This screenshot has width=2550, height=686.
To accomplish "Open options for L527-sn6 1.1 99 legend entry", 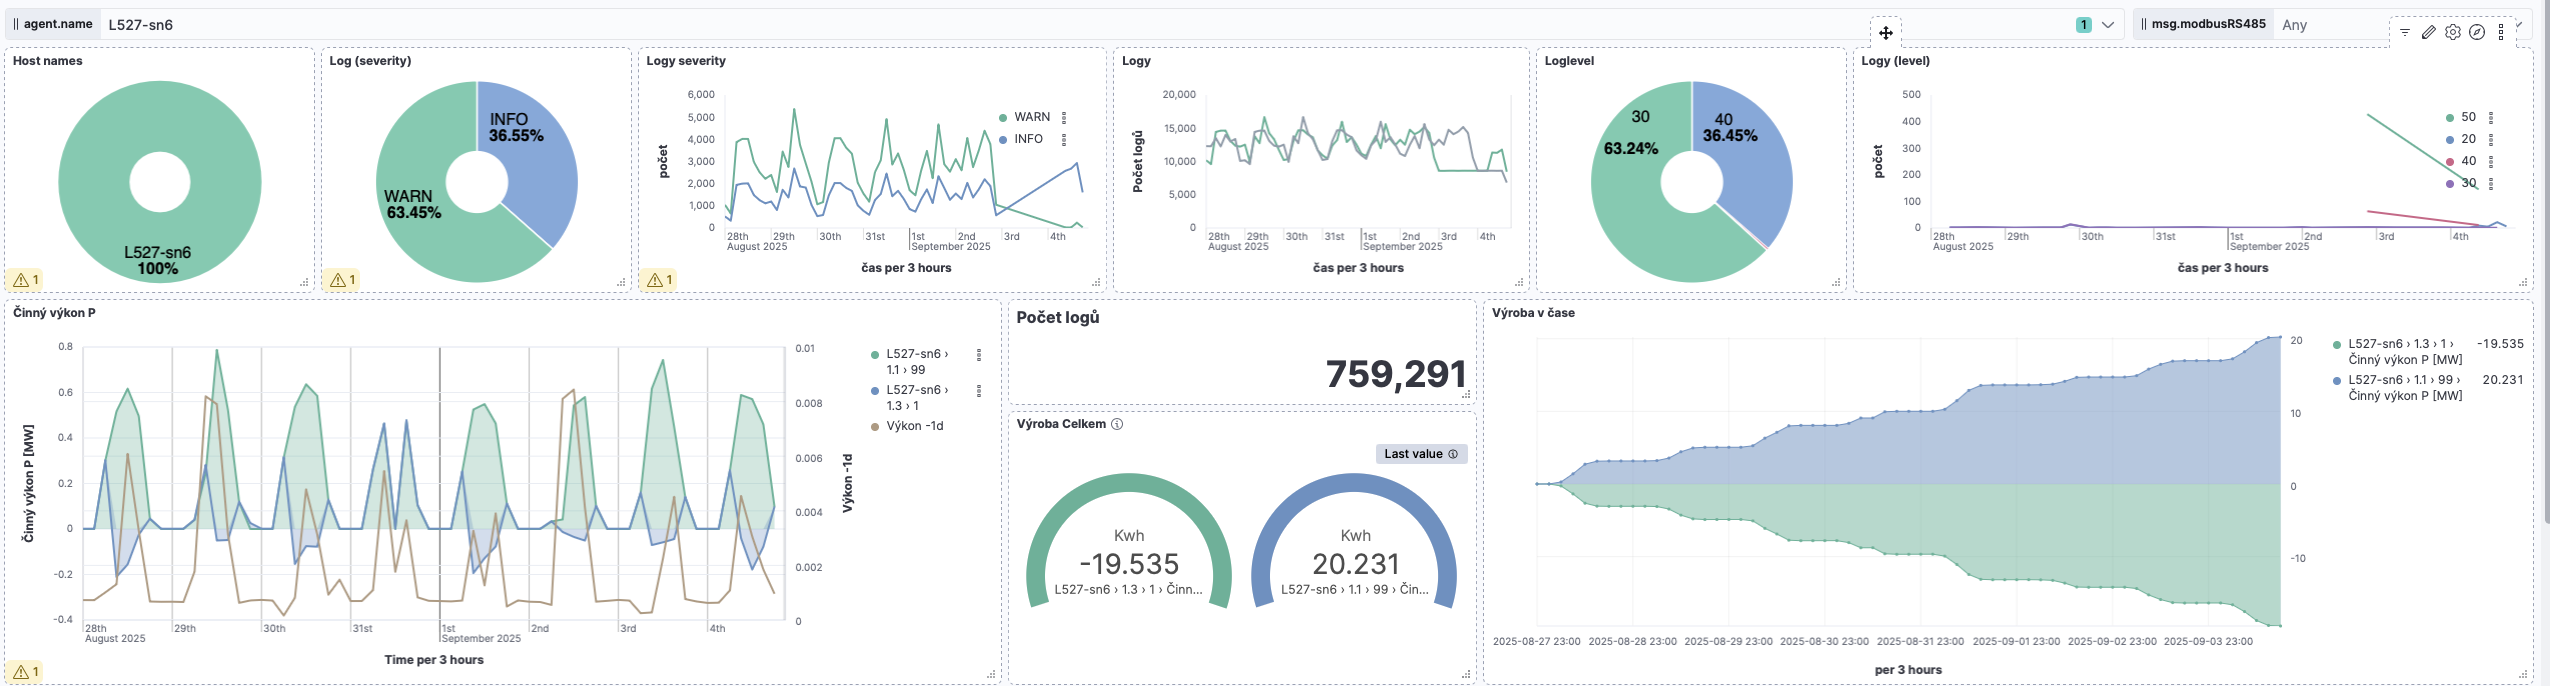I will point(979,355).
